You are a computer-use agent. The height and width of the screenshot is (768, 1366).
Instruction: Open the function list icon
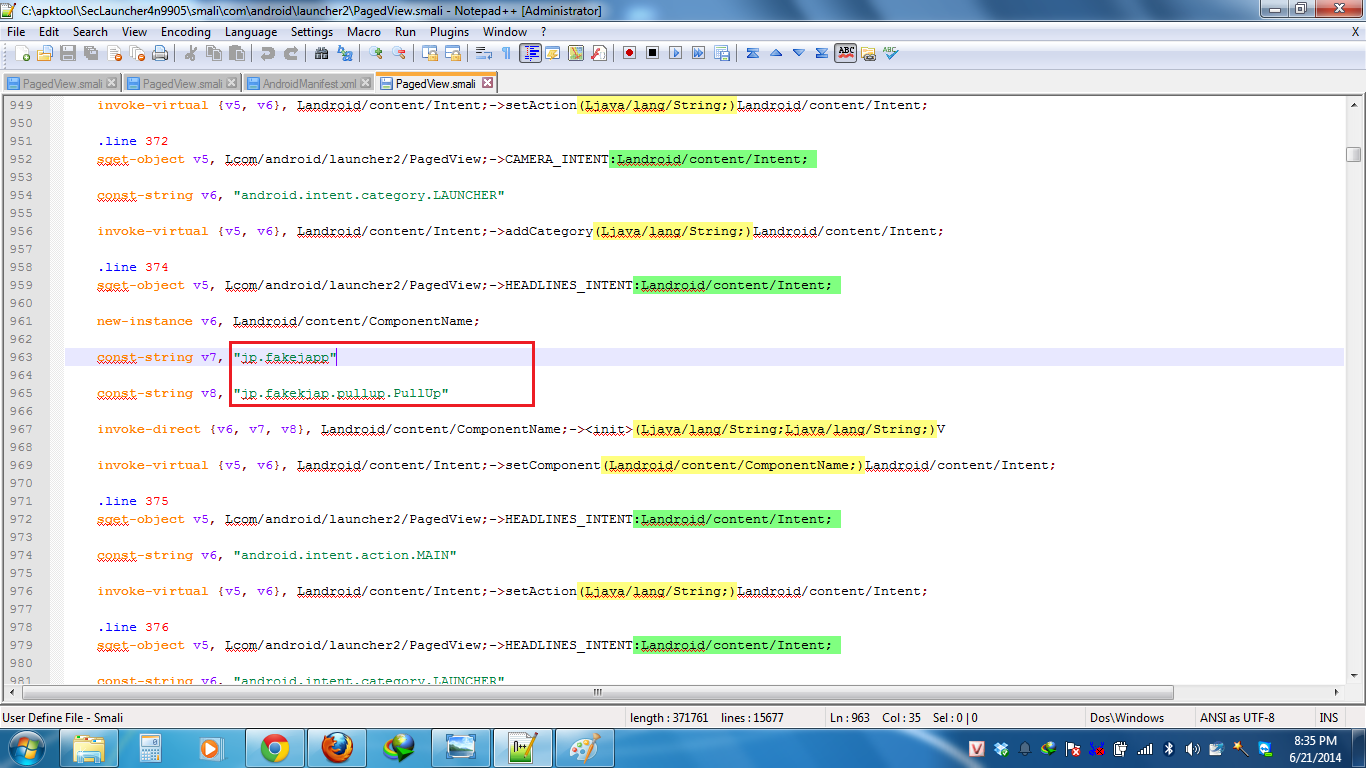click(x=599, y=53)
